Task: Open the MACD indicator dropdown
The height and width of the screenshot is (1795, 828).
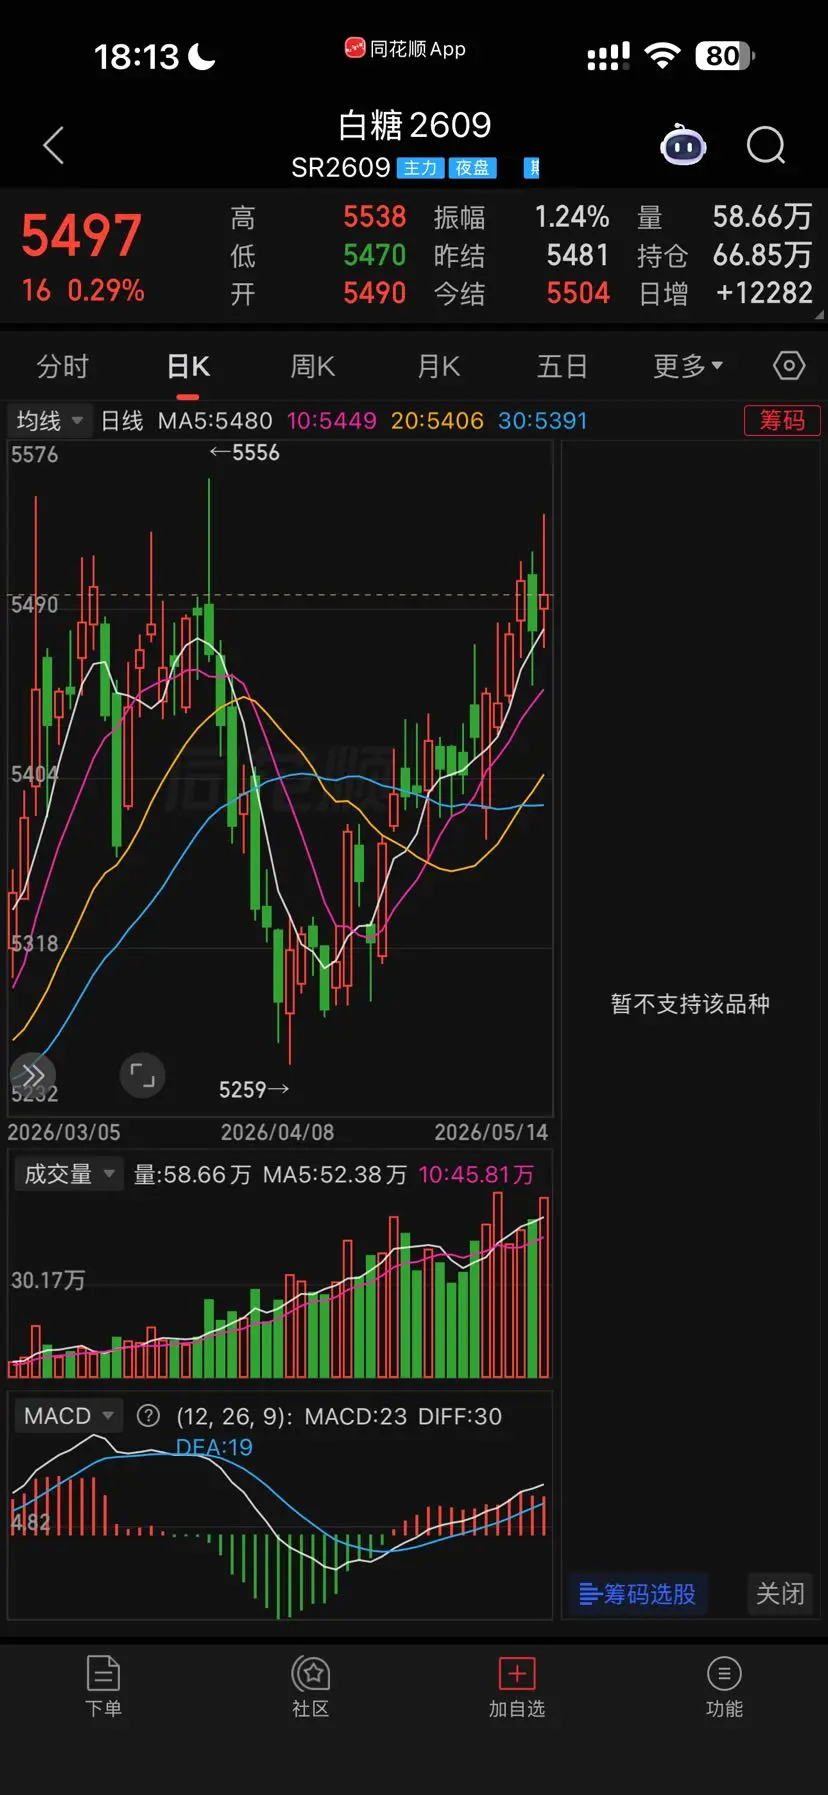Action: [69, 1416]
